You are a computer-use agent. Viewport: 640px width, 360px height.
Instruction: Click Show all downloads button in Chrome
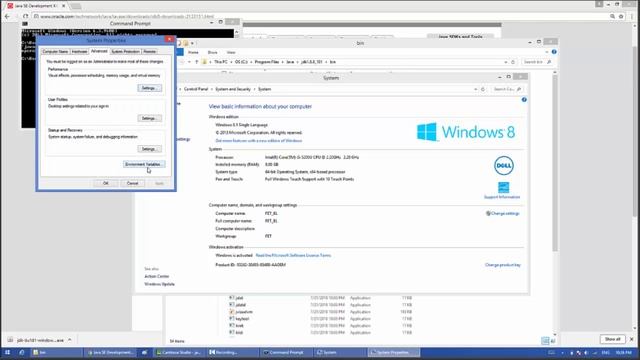click(612, 339)
